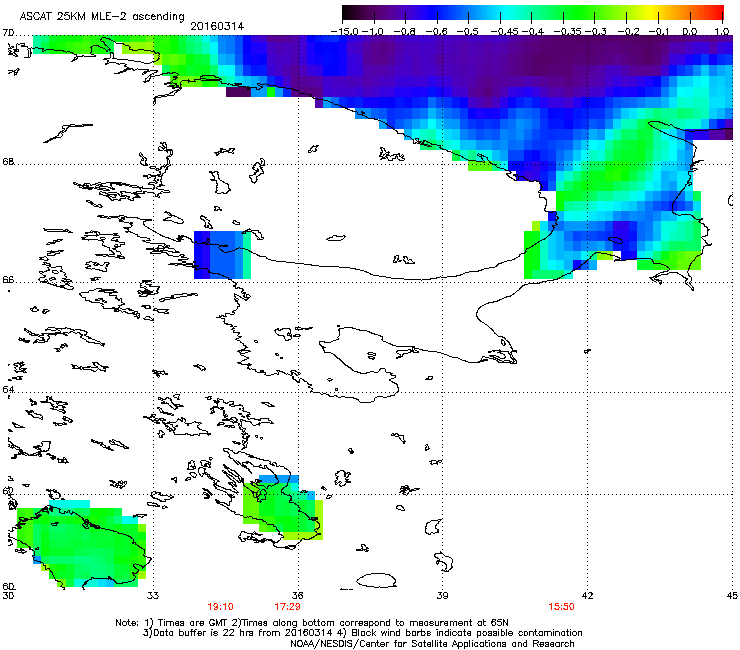740x650 pixels.
Task: Click the color bar label -0.6
Action: (437, 32)
